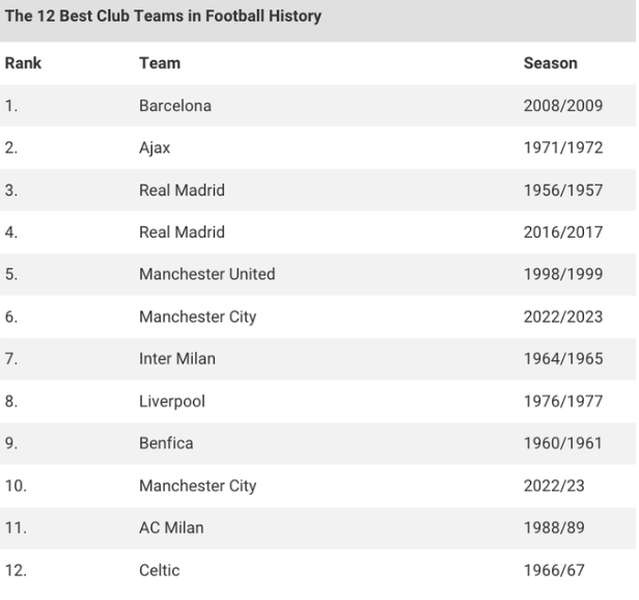Click the 2022/2023 season cell
The height and width of the screenshot is (600, 639).
[x=563, y=317]
